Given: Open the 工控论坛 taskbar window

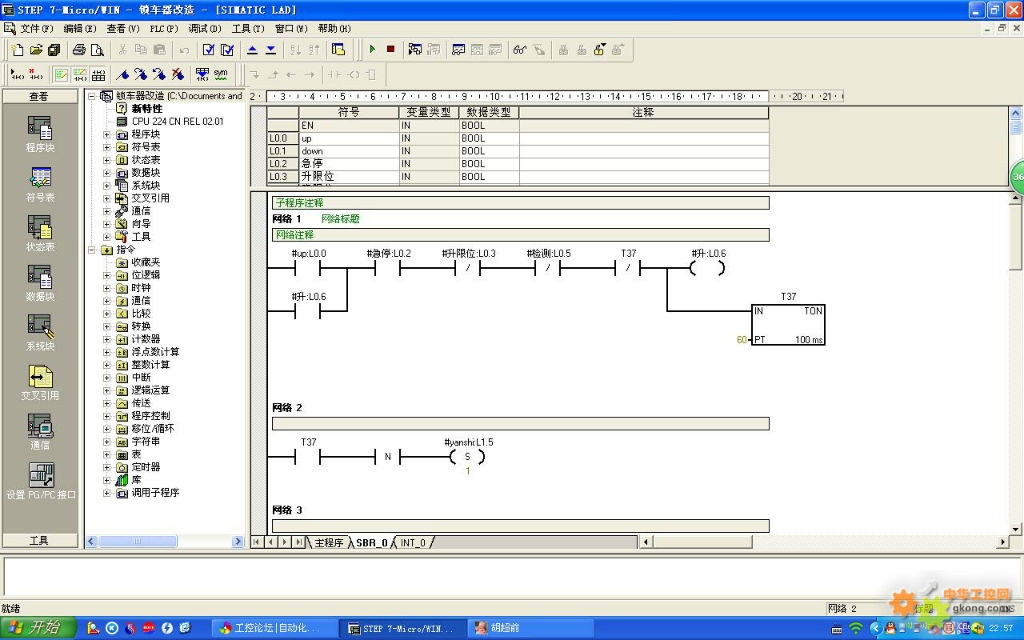Looking at the screenshot, I should tap(272, 628).
